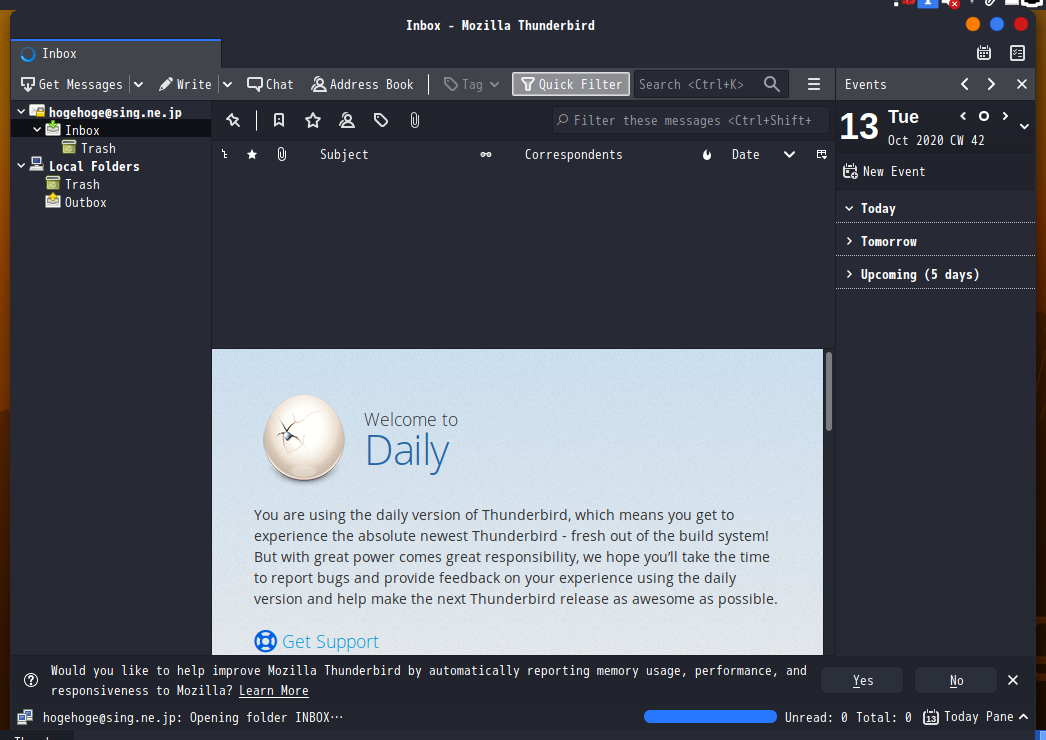Open the Write dropdown arrow

(227, 85)
